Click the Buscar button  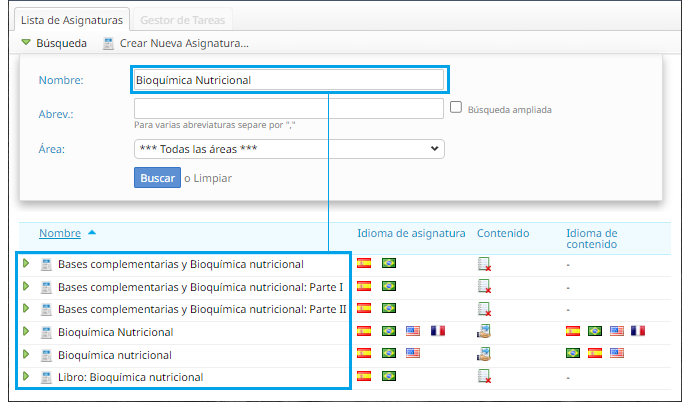(x=157, y=178)
